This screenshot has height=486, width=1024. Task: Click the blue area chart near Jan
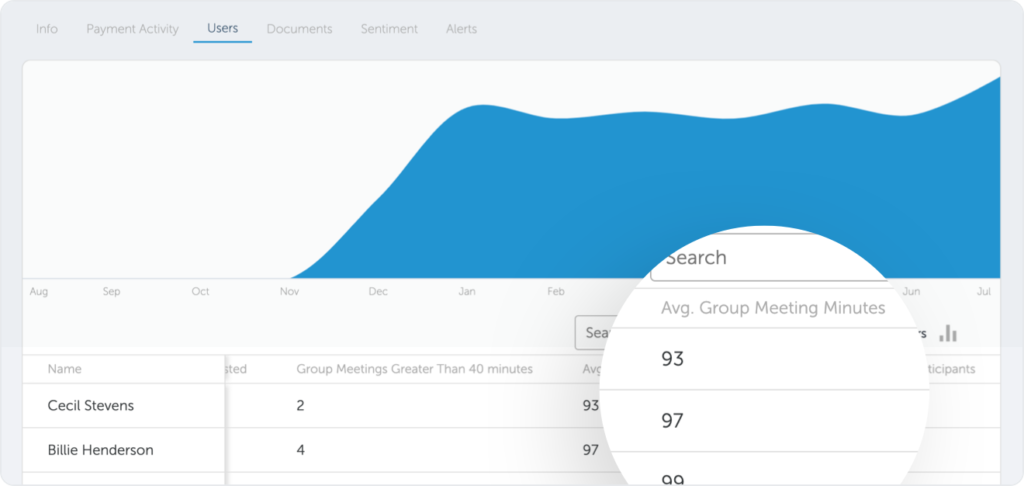point(467,196)
